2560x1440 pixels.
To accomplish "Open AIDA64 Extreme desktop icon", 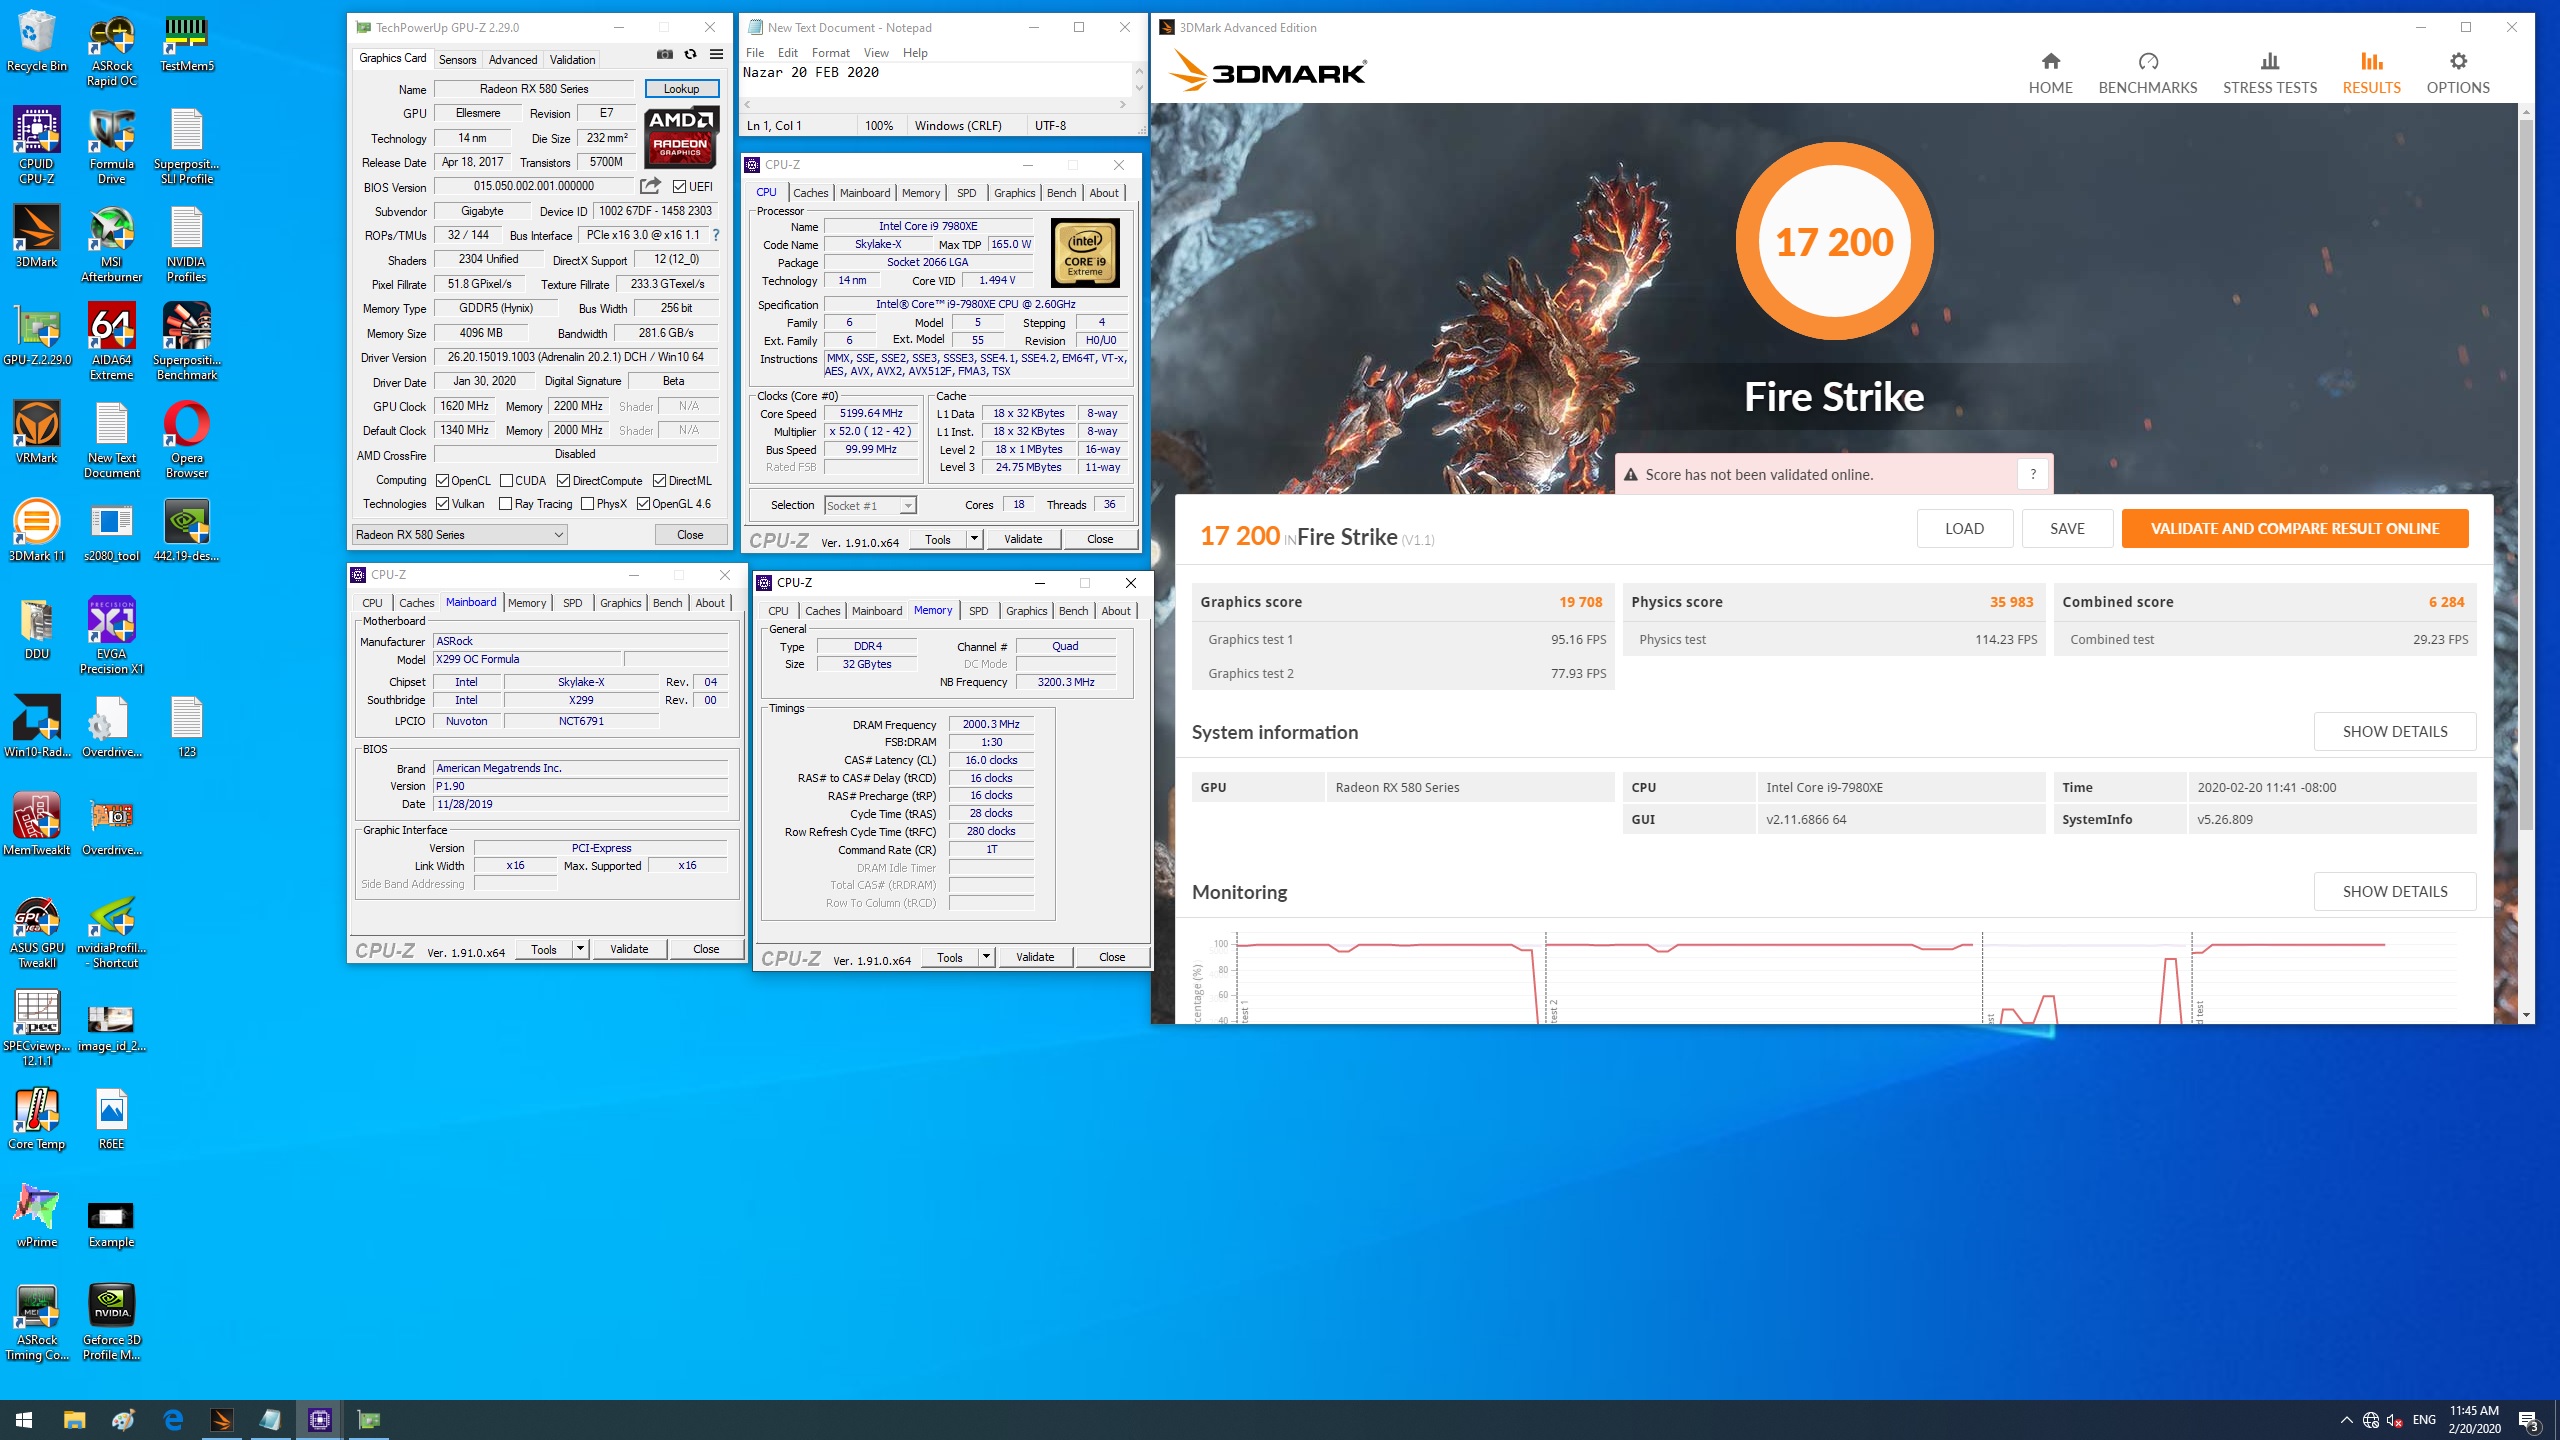I will 111,342.
